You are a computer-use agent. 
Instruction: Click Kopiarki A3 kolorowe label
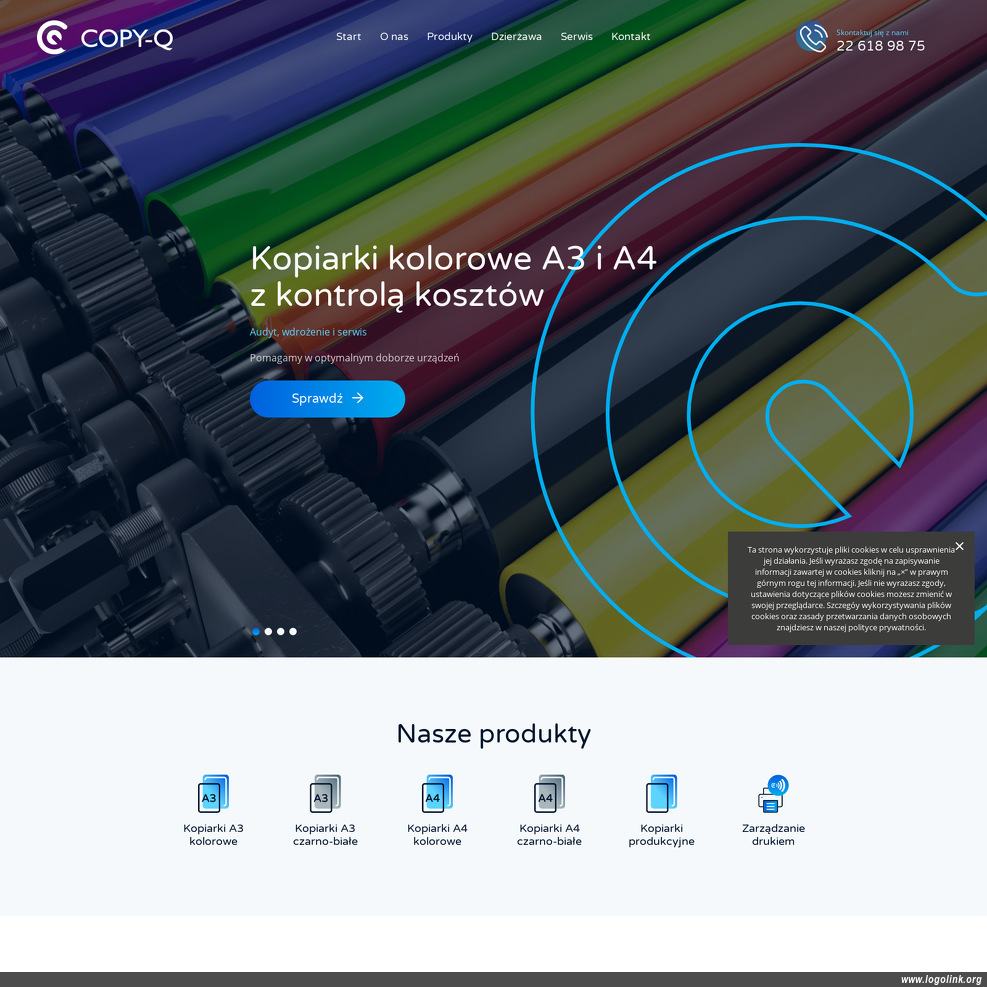(213, 835)
